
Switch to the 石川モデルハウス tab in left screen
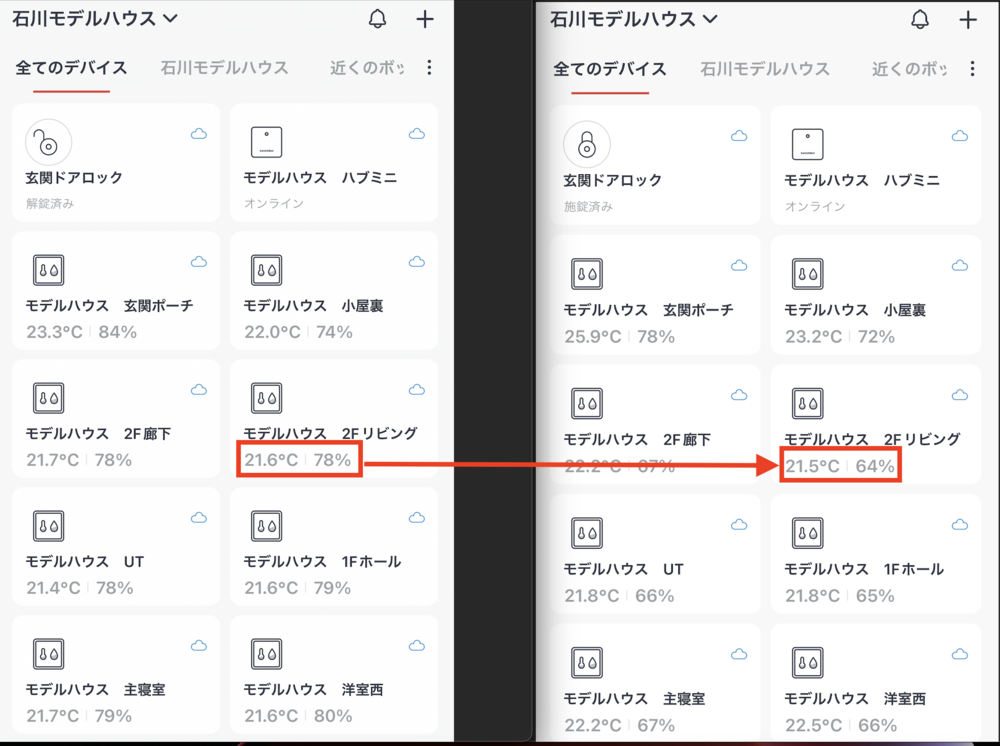(x=224, y=68)
